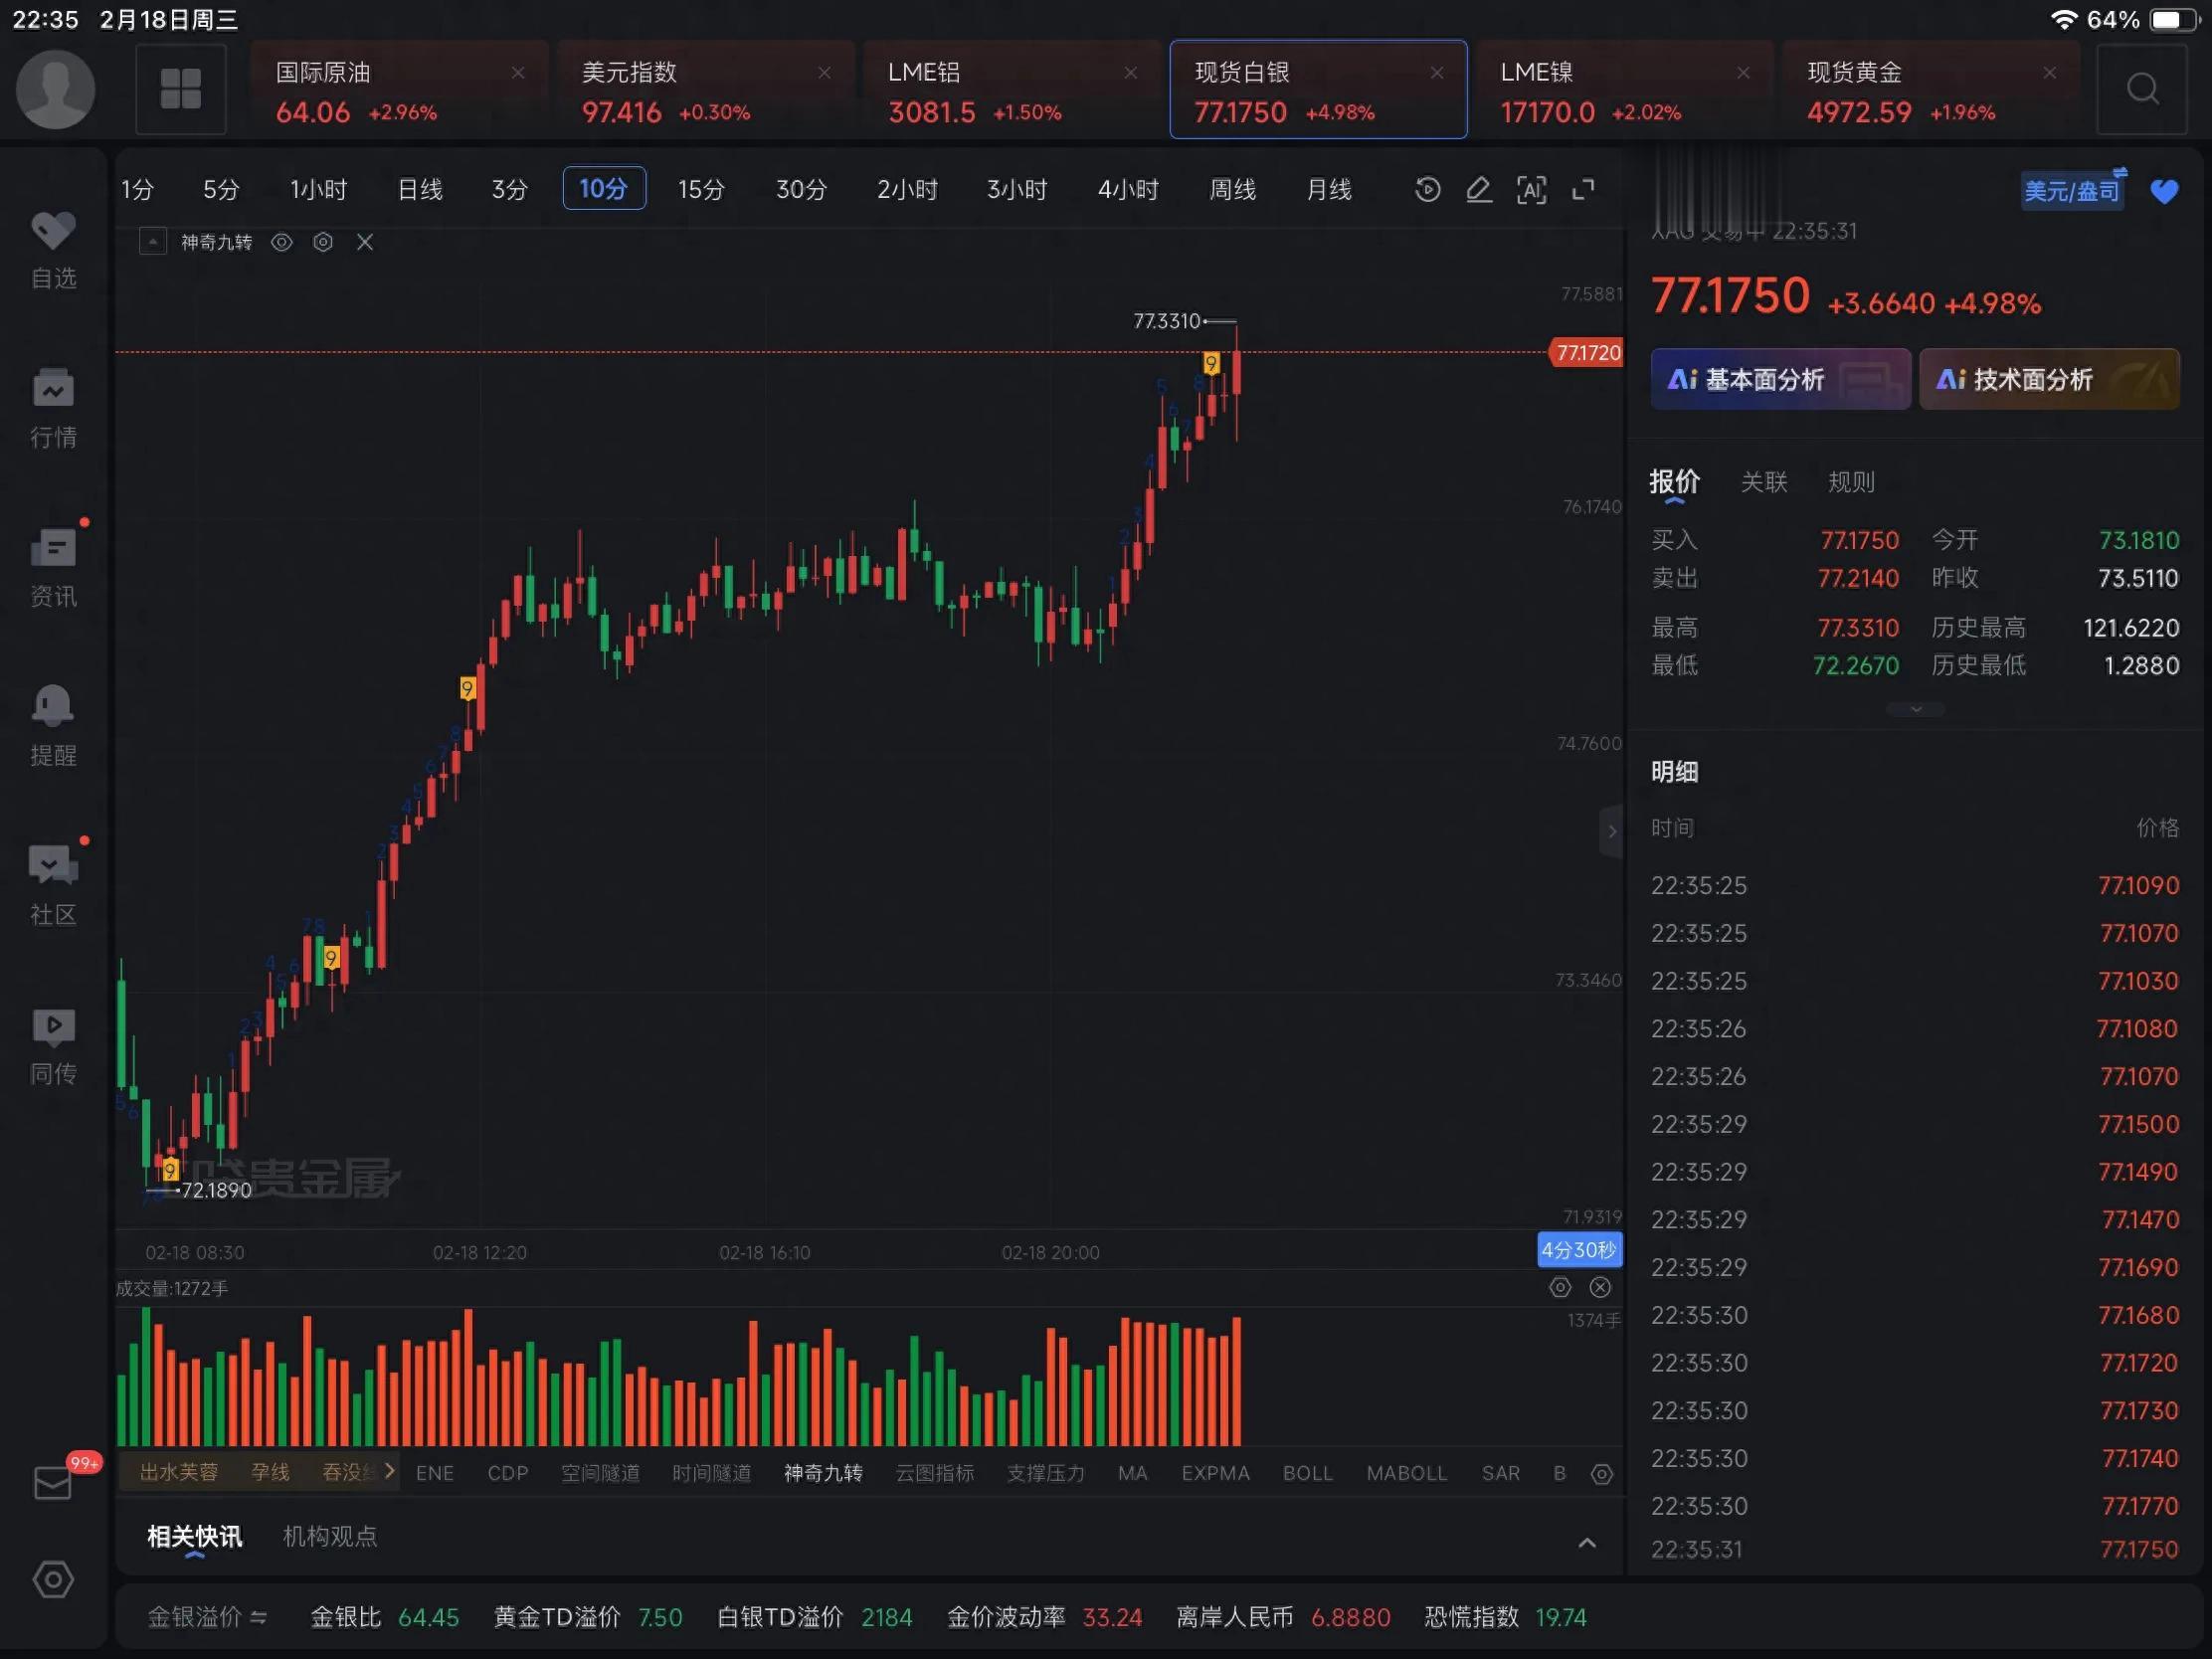
Task: Open Ai 基本面分析 button
Action: click(x=1780, y=379)
